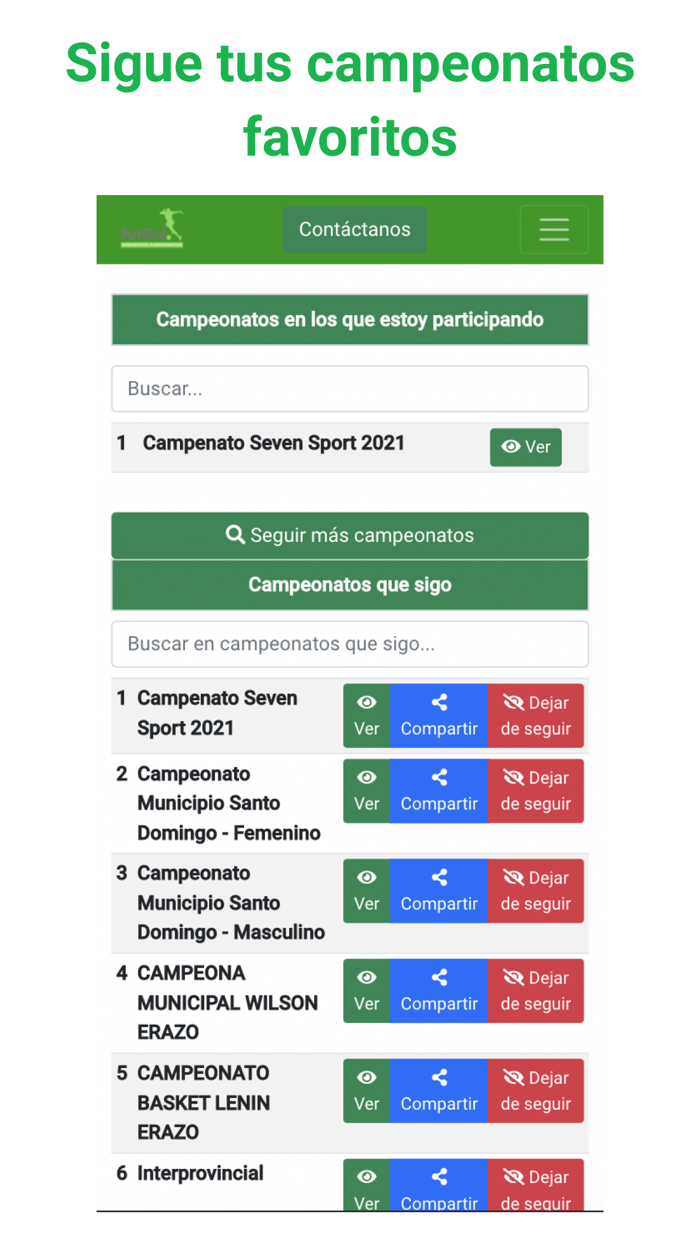This screenshot has height=1244, width=700.
Task: Click the share icon on the Interprovincial row
Action: point(439,1177)
